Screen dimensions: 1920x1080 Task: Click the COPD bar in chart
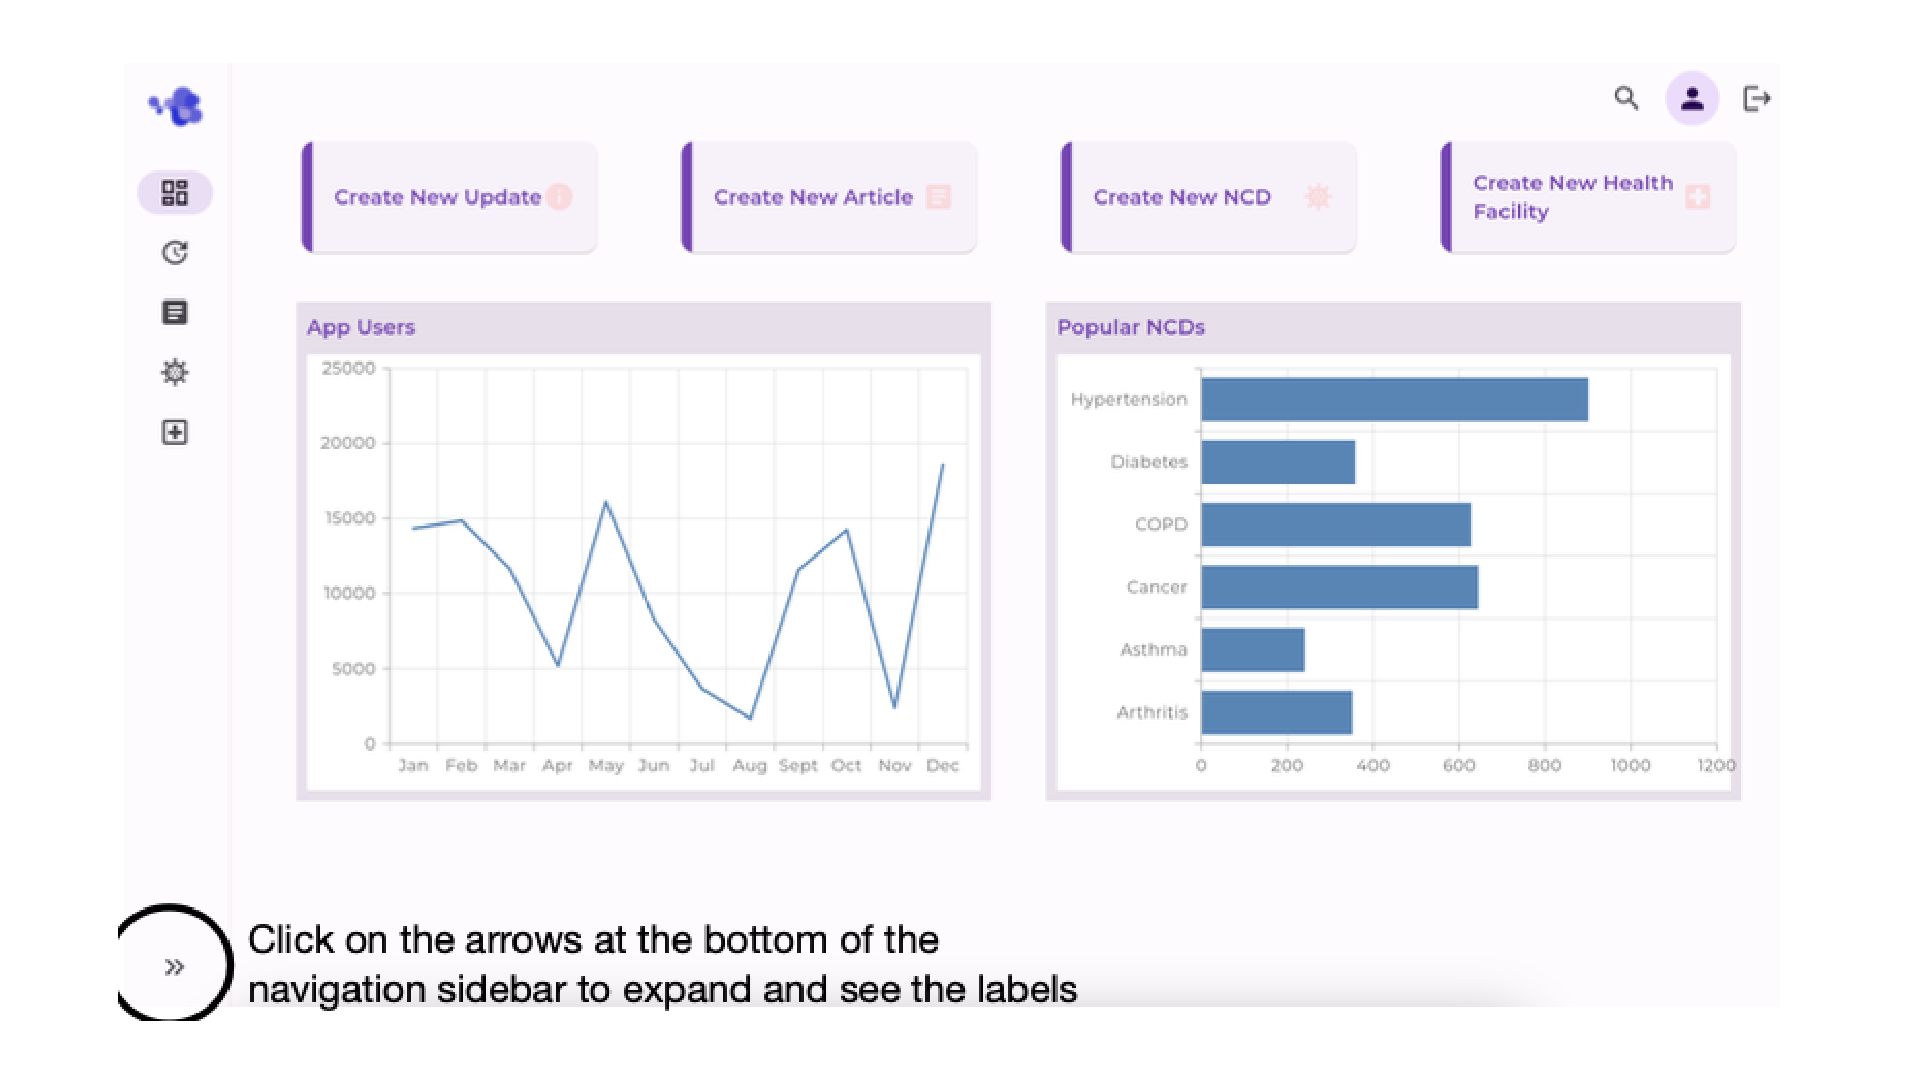click(x=1336, y=525)
